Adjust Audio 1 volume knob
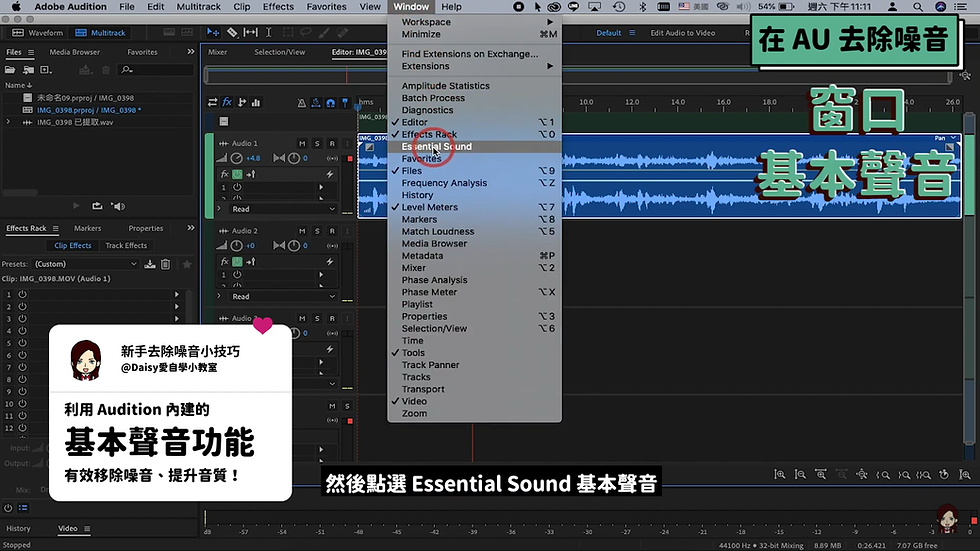The width and height of the screenshot is (980, 551). click(x=236, y=159)
